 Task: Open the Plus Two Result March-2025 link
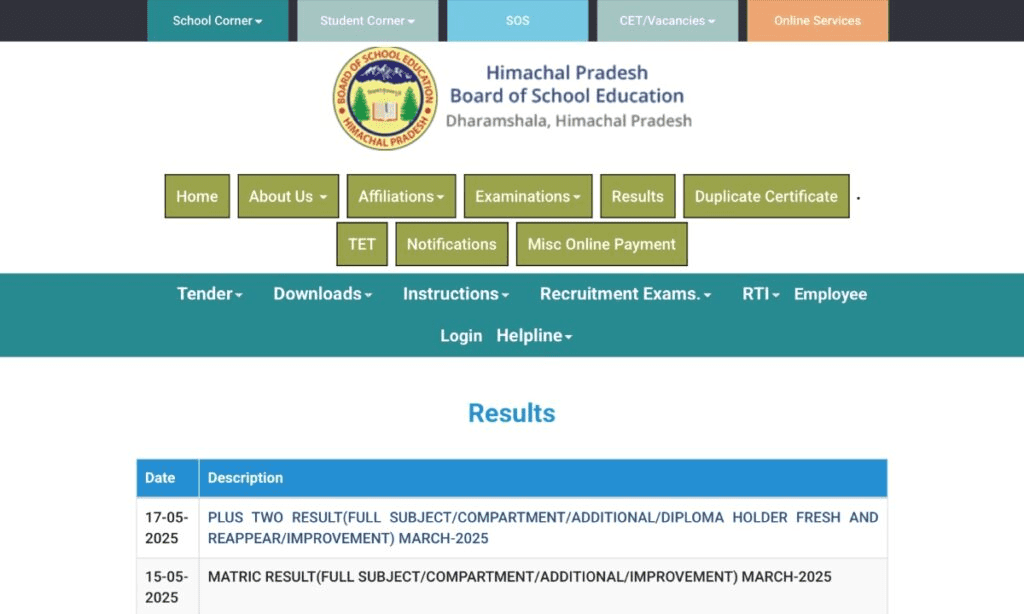[543, 528]
